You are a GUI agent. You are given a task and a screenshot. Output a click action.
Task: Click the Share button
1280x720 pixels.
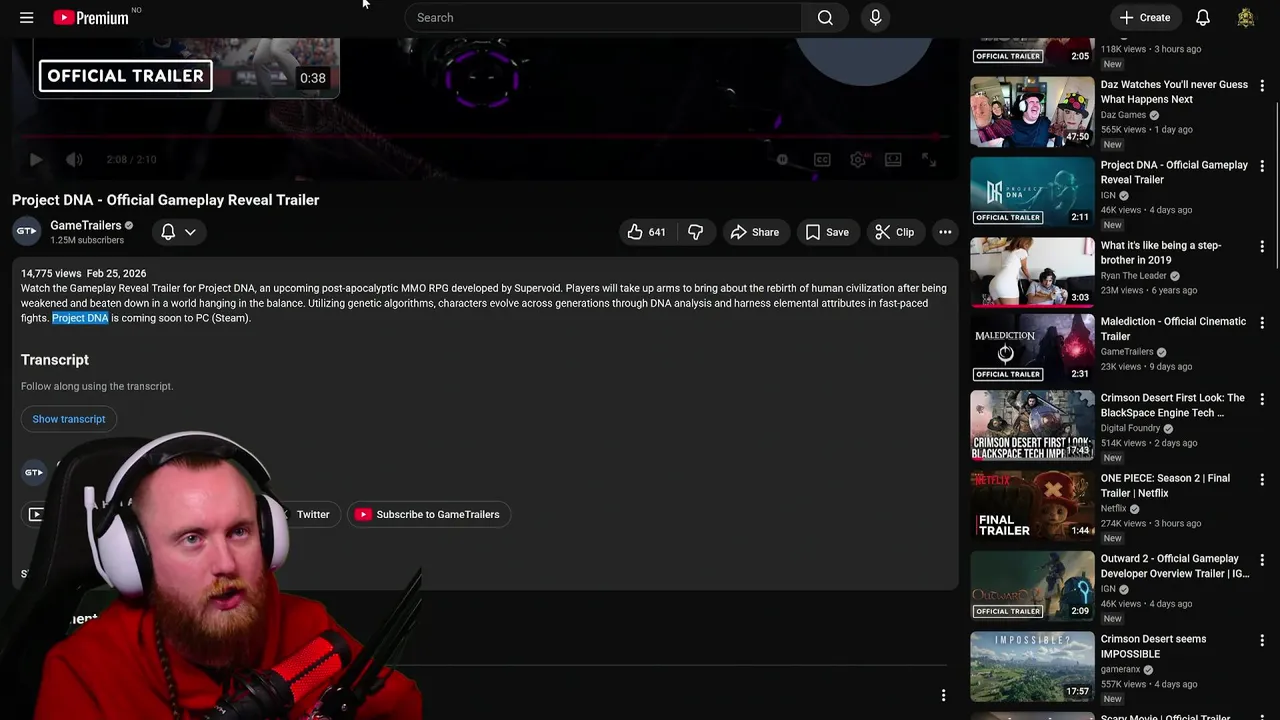[754, 232]
